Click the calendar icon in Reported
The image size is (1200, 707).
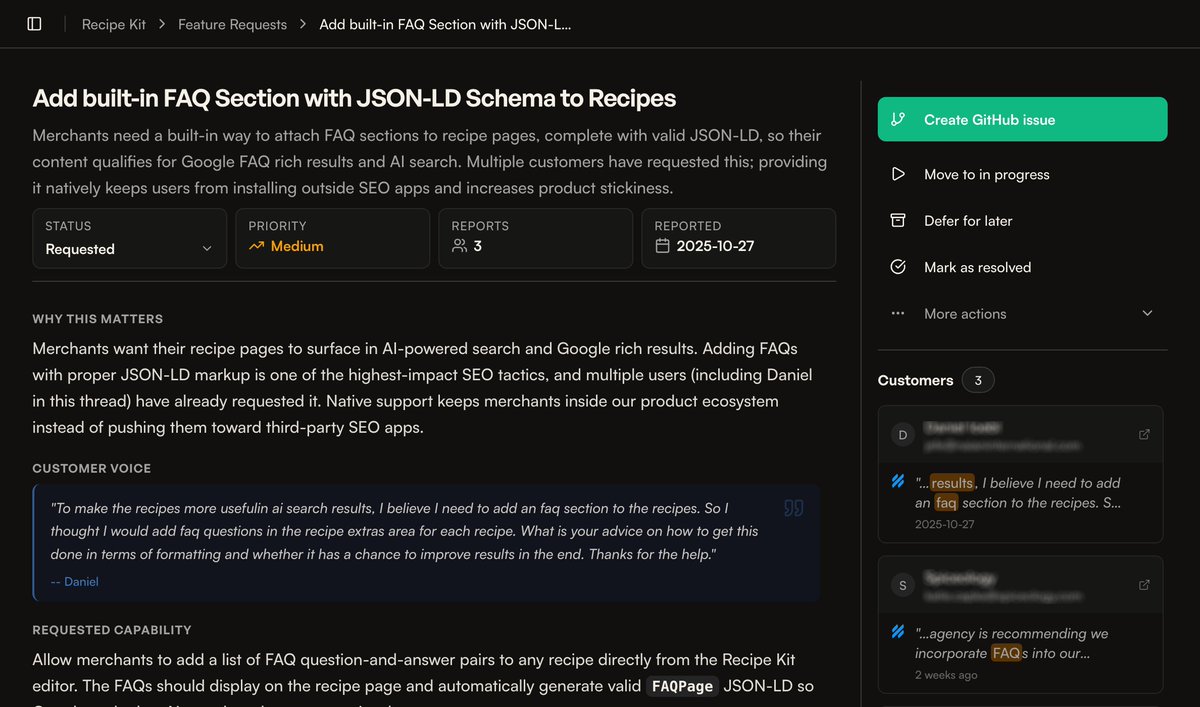click(662, 246)
